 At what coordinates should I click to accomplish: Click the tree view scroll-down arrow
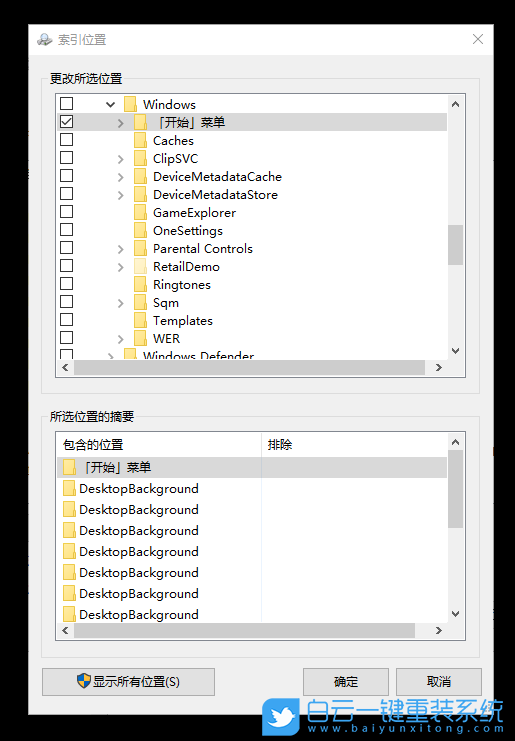coord(455,351)
